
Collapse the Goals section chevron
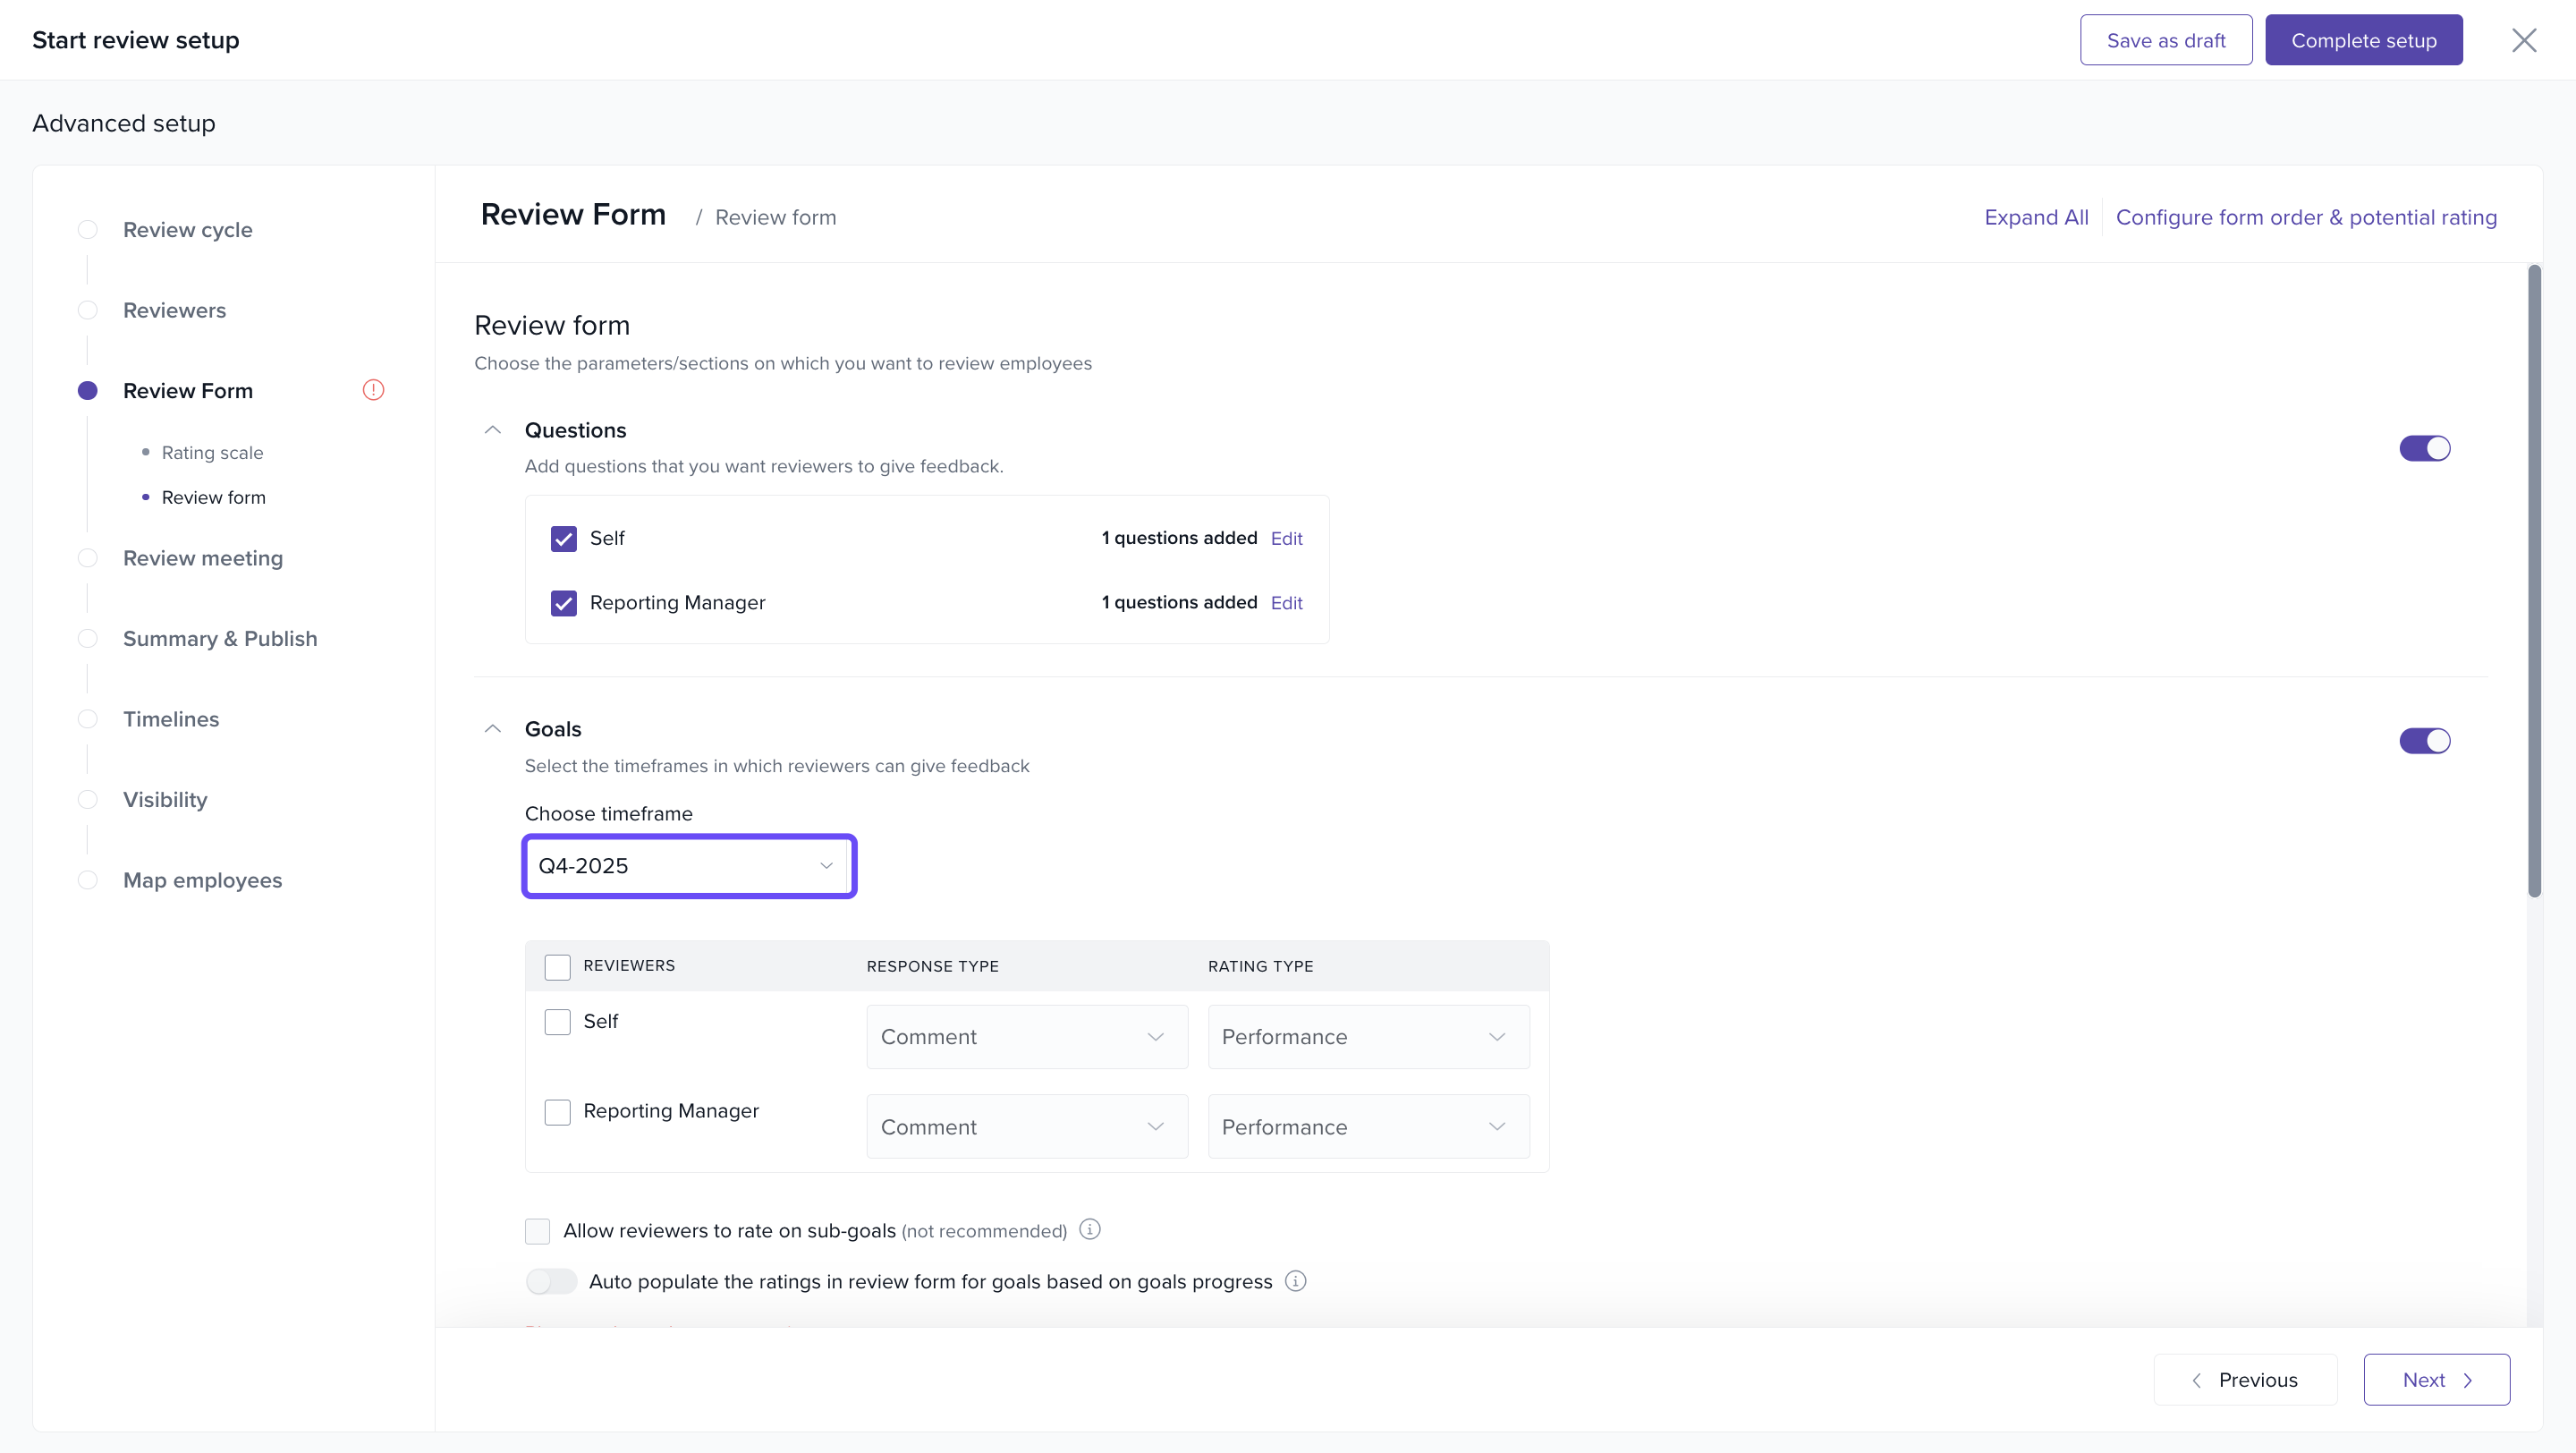point(492,729)
